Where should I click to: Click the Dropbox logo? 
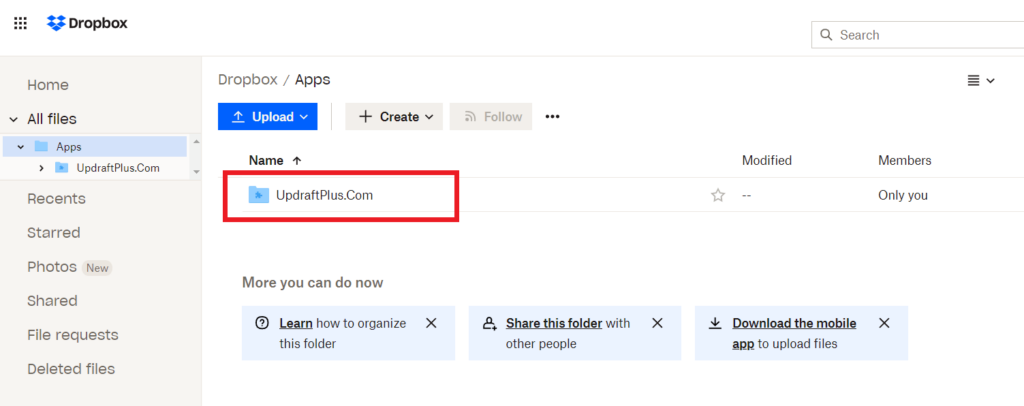(88, 23)
